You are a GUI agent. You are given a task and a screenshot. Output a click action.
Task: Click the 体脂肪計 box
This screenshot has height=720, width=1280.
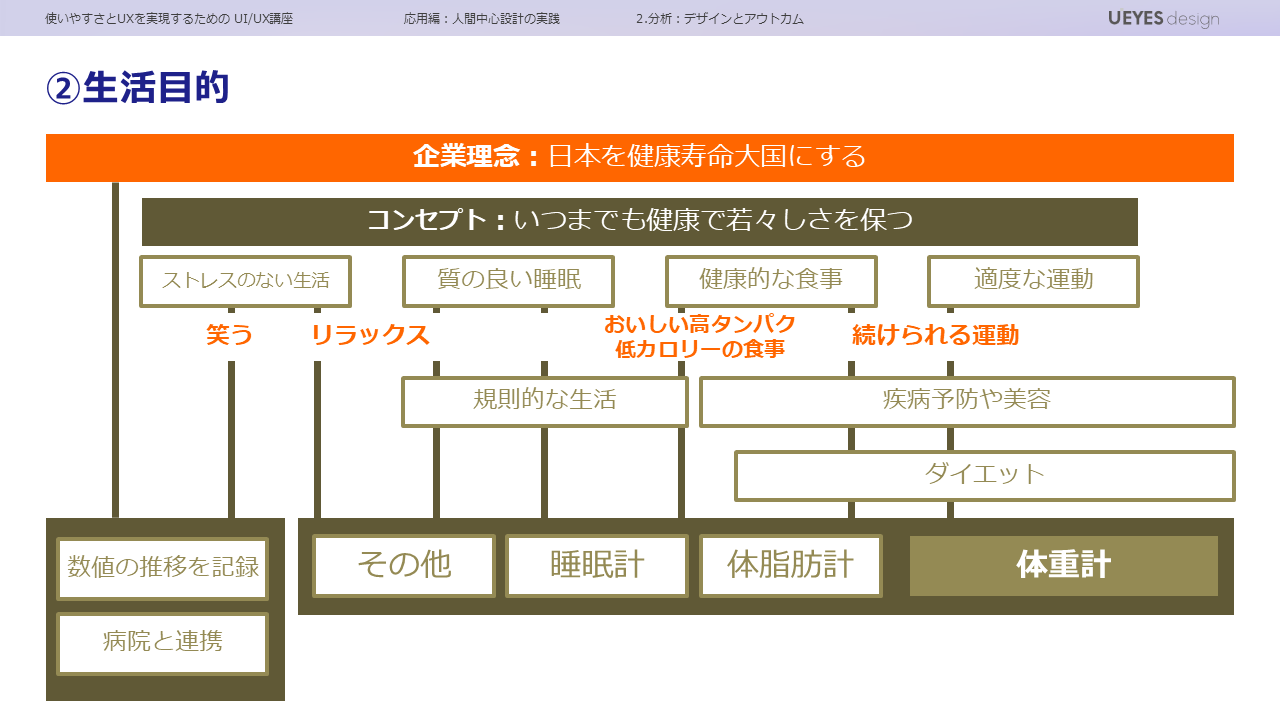pyautogui.click(x=790, y=566)
